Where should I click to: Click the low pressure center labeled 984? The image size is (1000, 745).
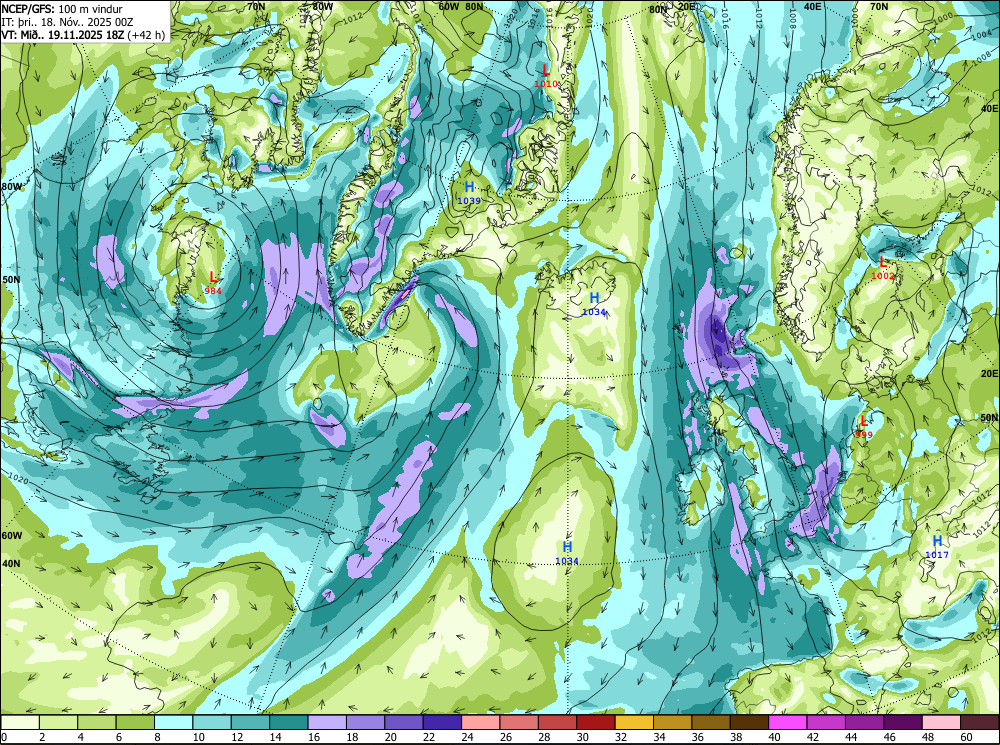213,282
